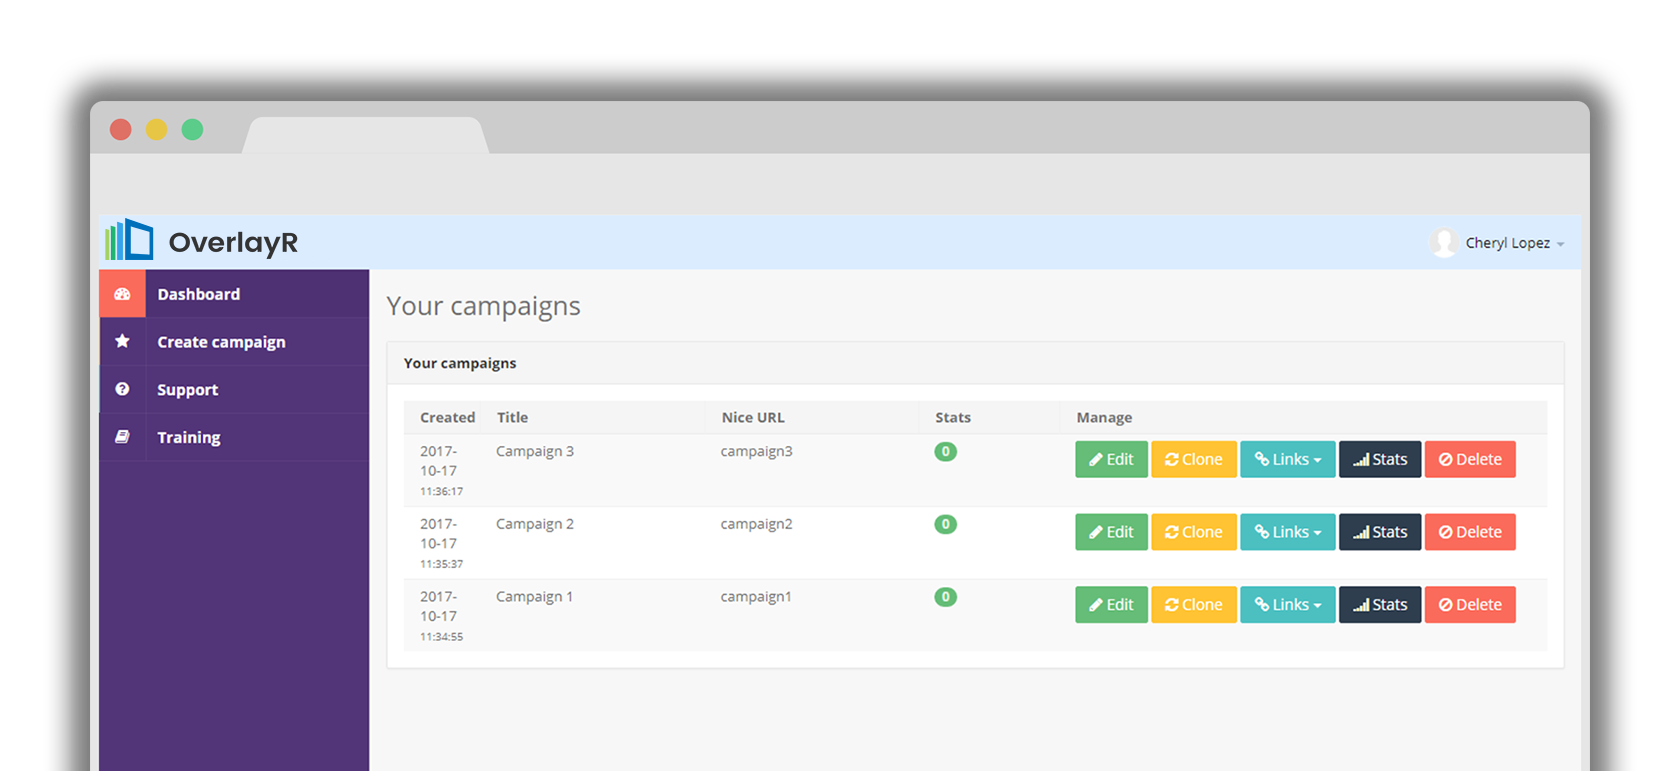The image size is (1680, 771).
Task: Click the OverlayR logo
Action: pos(202,242)
